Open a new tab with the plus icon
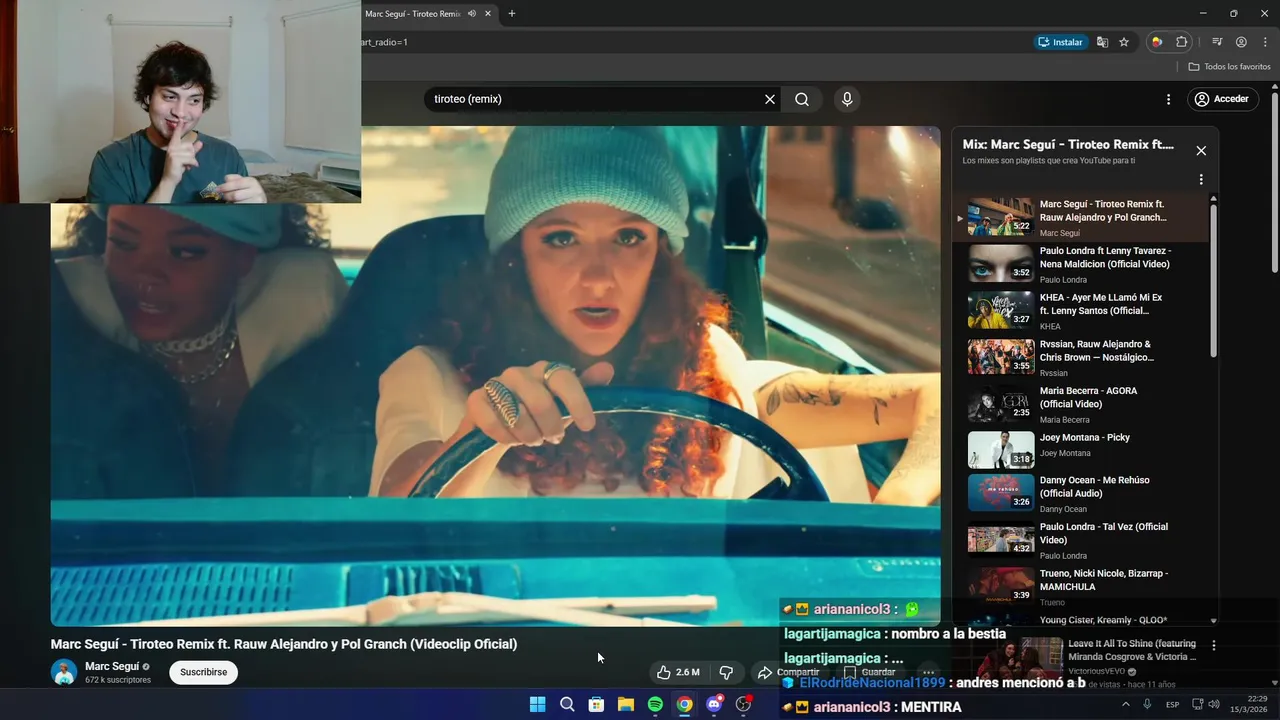 point(512,14)
